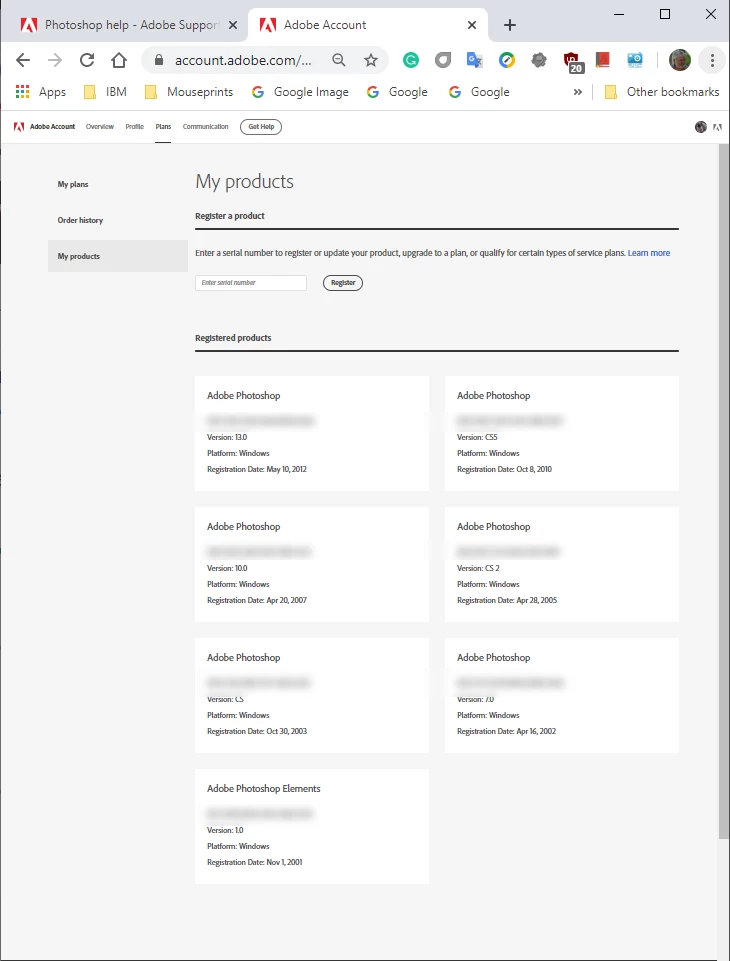730x961 pixels.
Task: Click Registration Date: Apr 16, 2002
Action: click(506, 731)
